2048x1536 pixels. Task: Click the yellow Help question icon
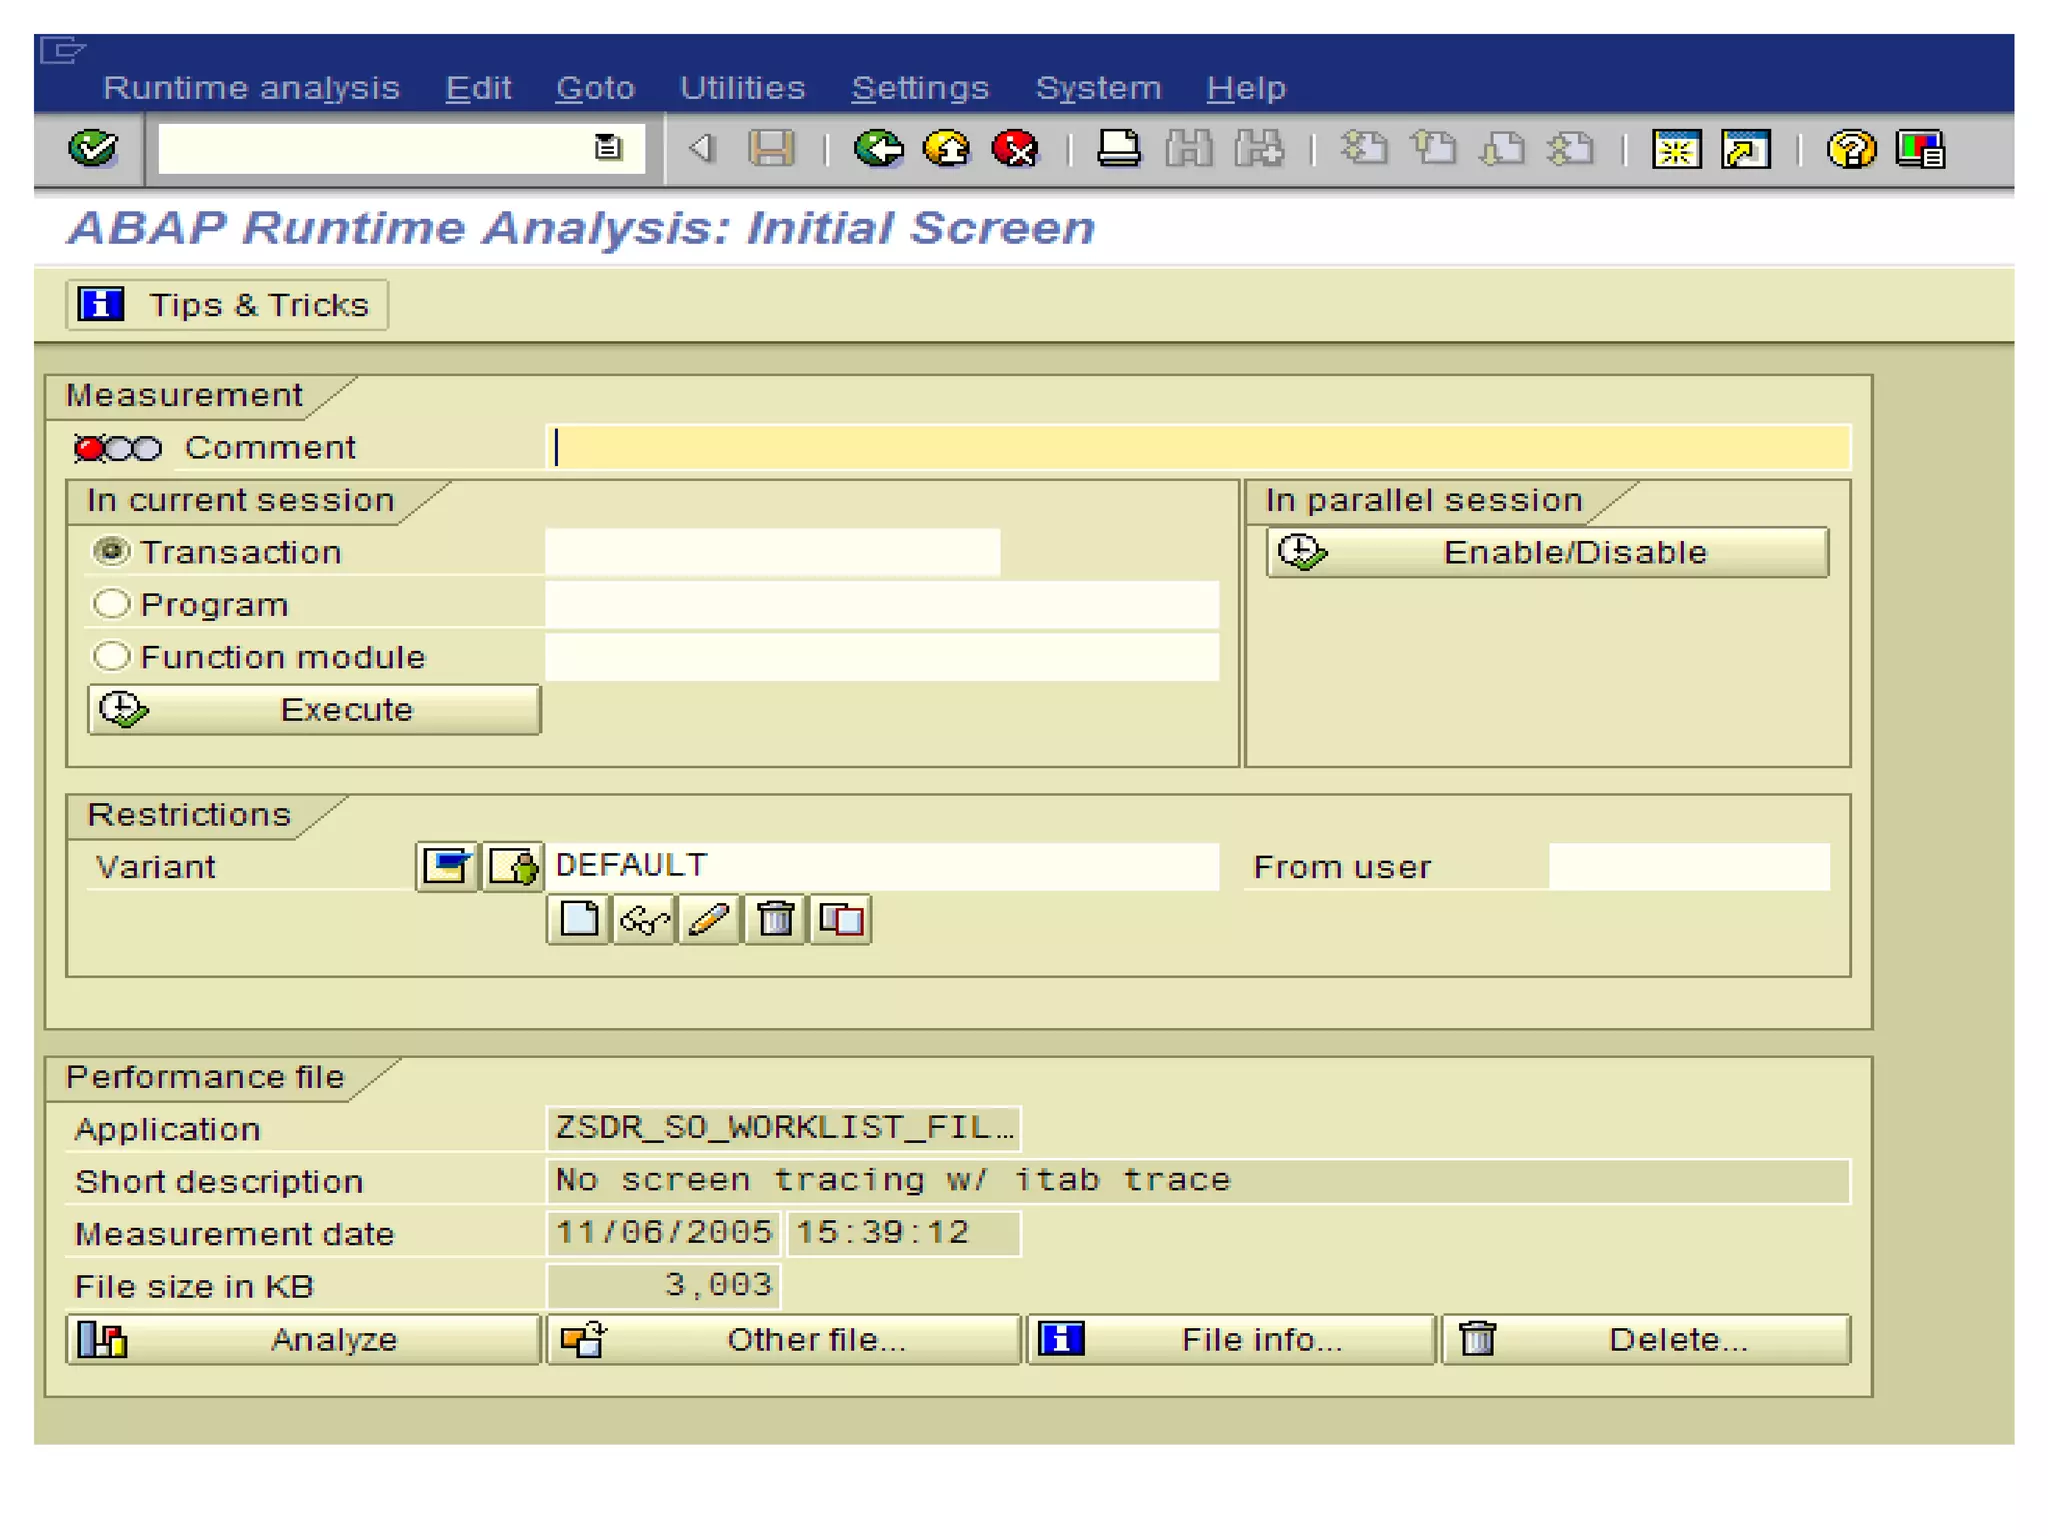pyautogui.click(x=1851, y=149)
